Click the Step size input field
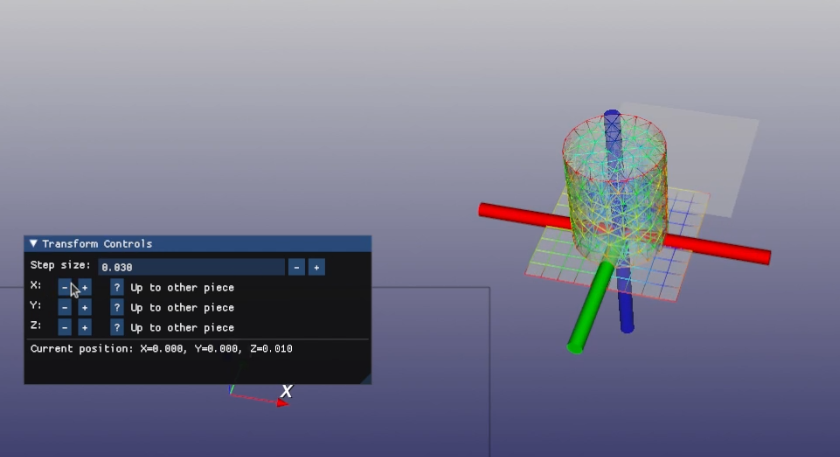Viewport: 840px width, 457px height. pyautogui.click(x=190, y=267)
